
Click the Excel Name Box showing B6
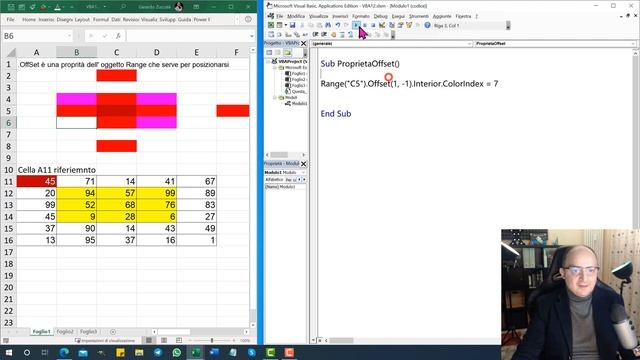click(x=33, y=36)
